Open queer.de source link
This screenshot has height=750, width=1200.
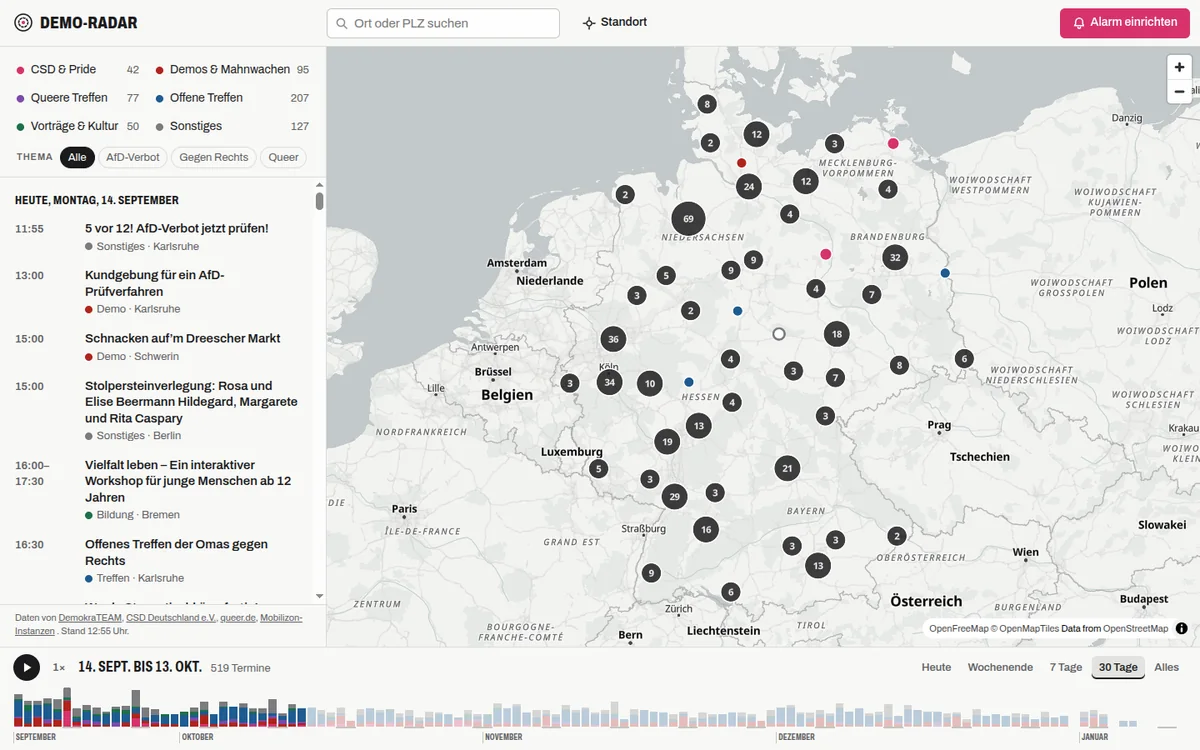[238, 618]
